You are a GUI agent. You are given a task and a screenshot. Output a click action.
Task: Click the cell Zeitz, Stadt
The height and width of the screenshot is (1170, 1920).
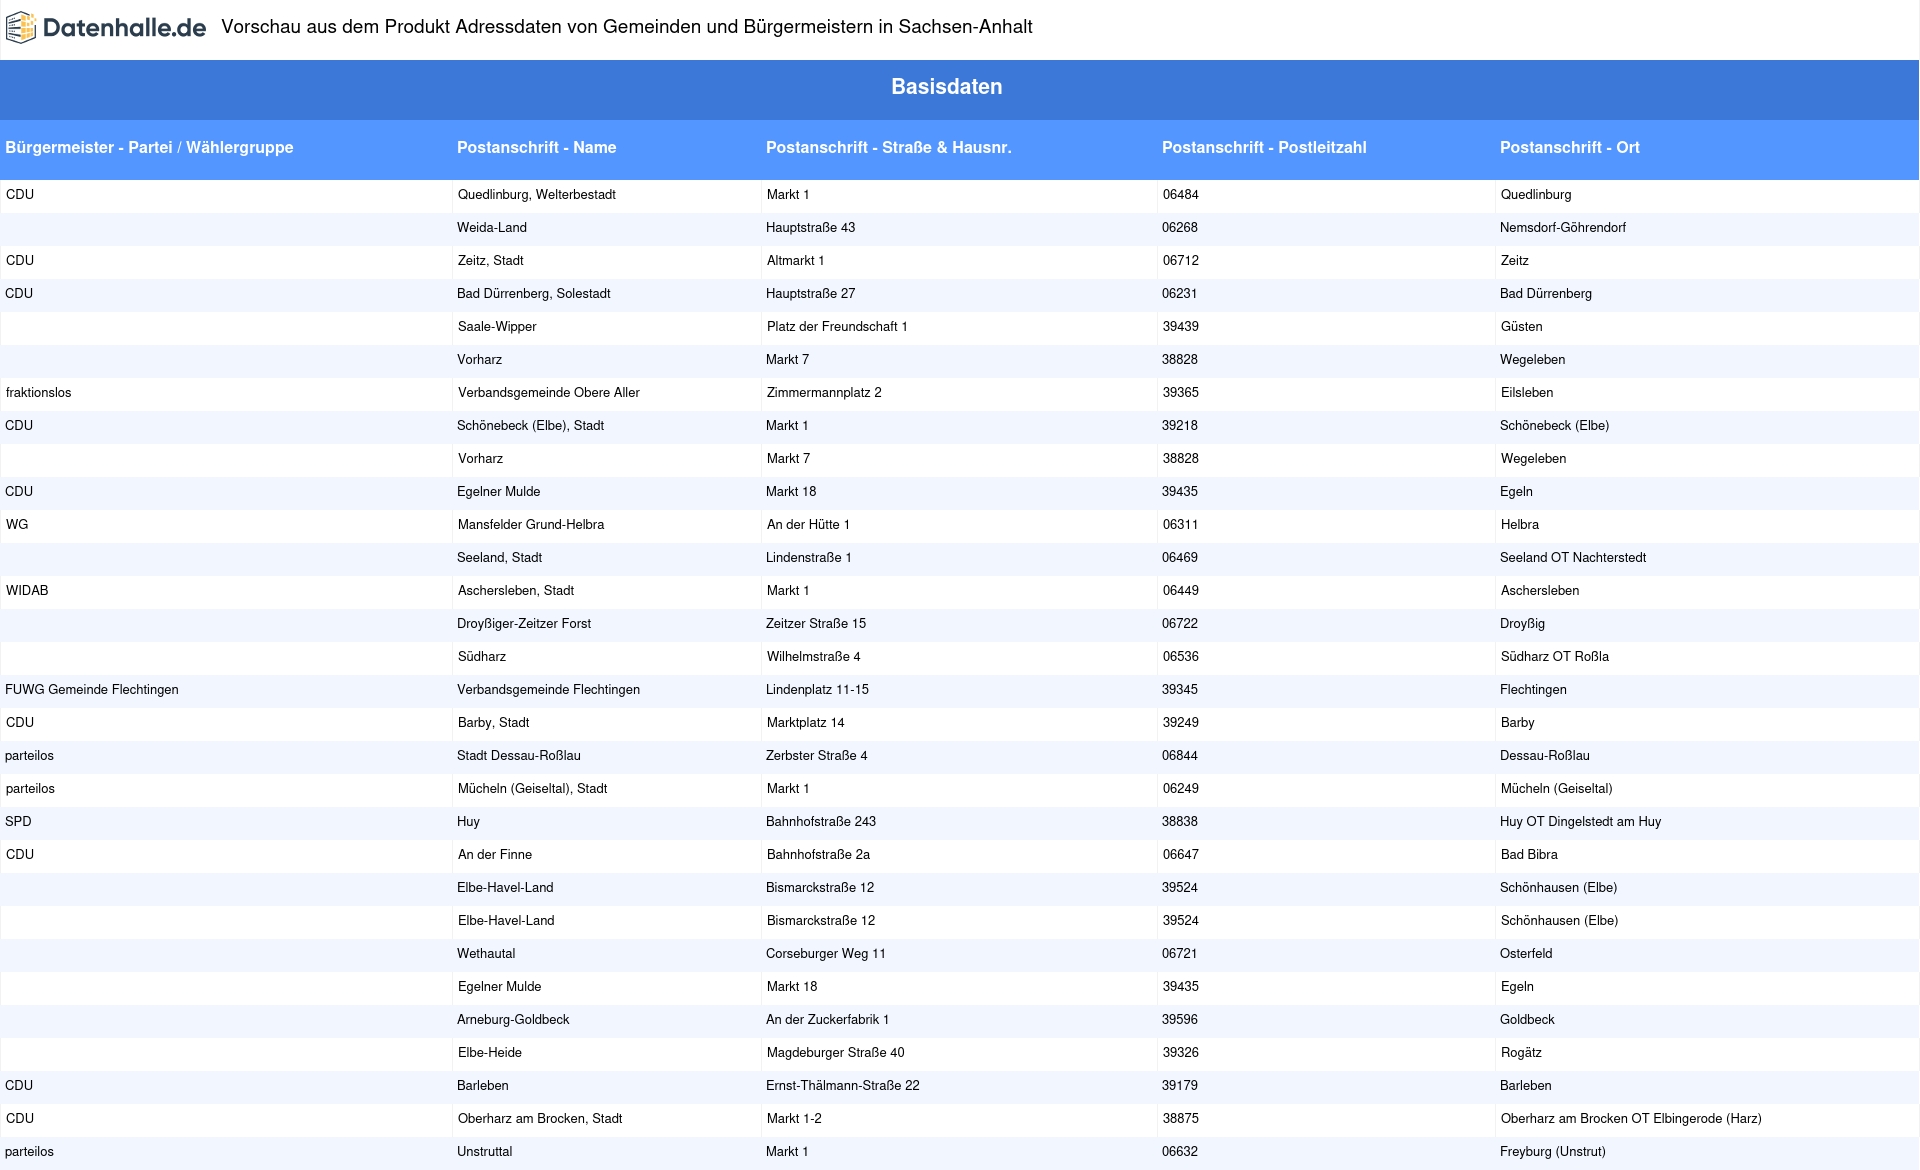490,261
